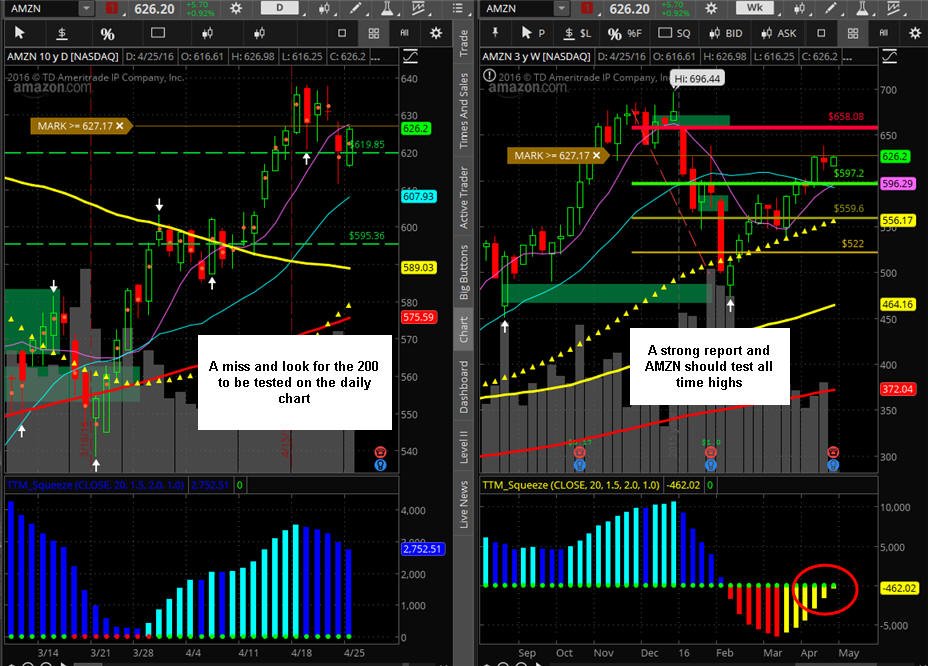
Task: Select the BID candle tool on right chart
Action: point(726,33)
